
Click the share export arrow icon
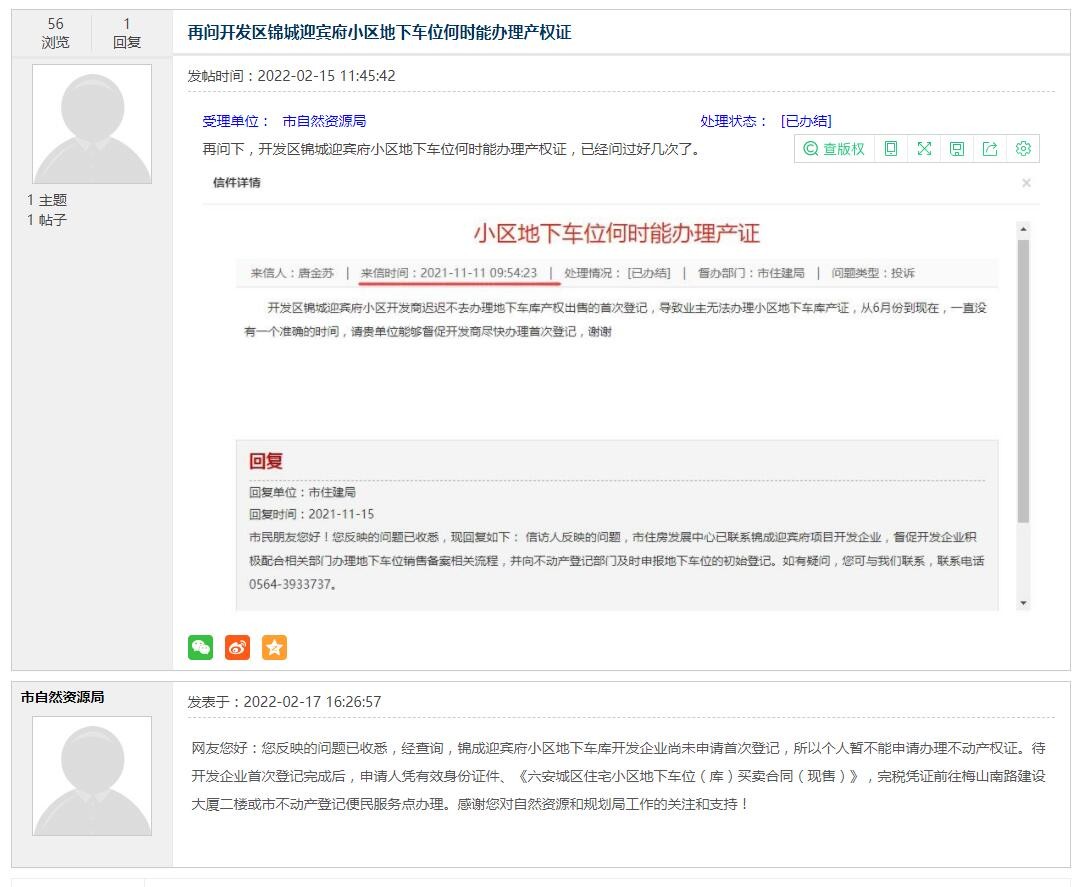pos(990,149)
